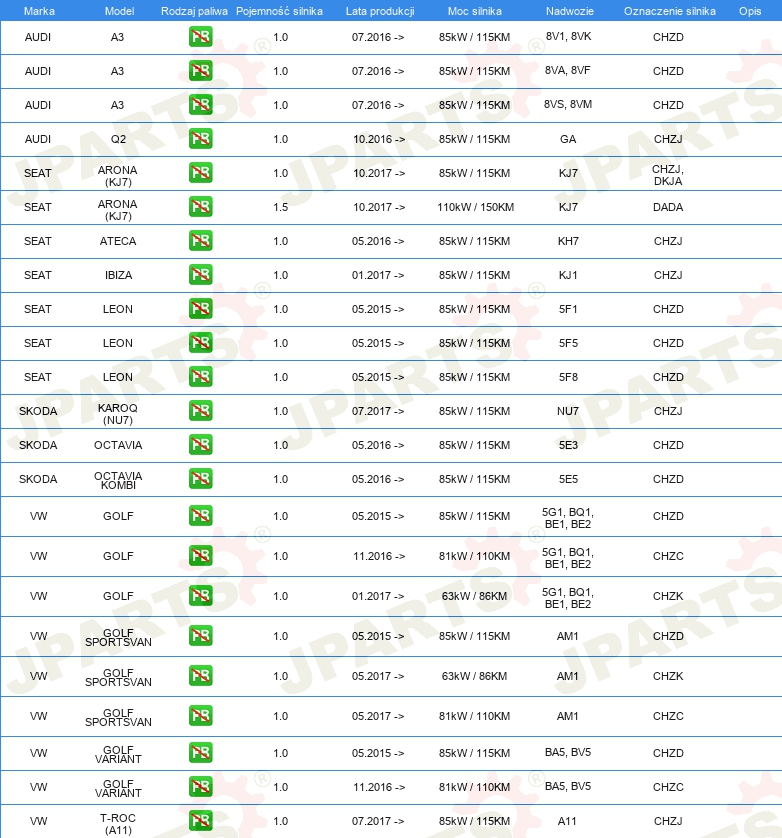Viewport: 782px width, 838px height.
Task: Click the 5E3 body code cell
Action: point(568,445)
